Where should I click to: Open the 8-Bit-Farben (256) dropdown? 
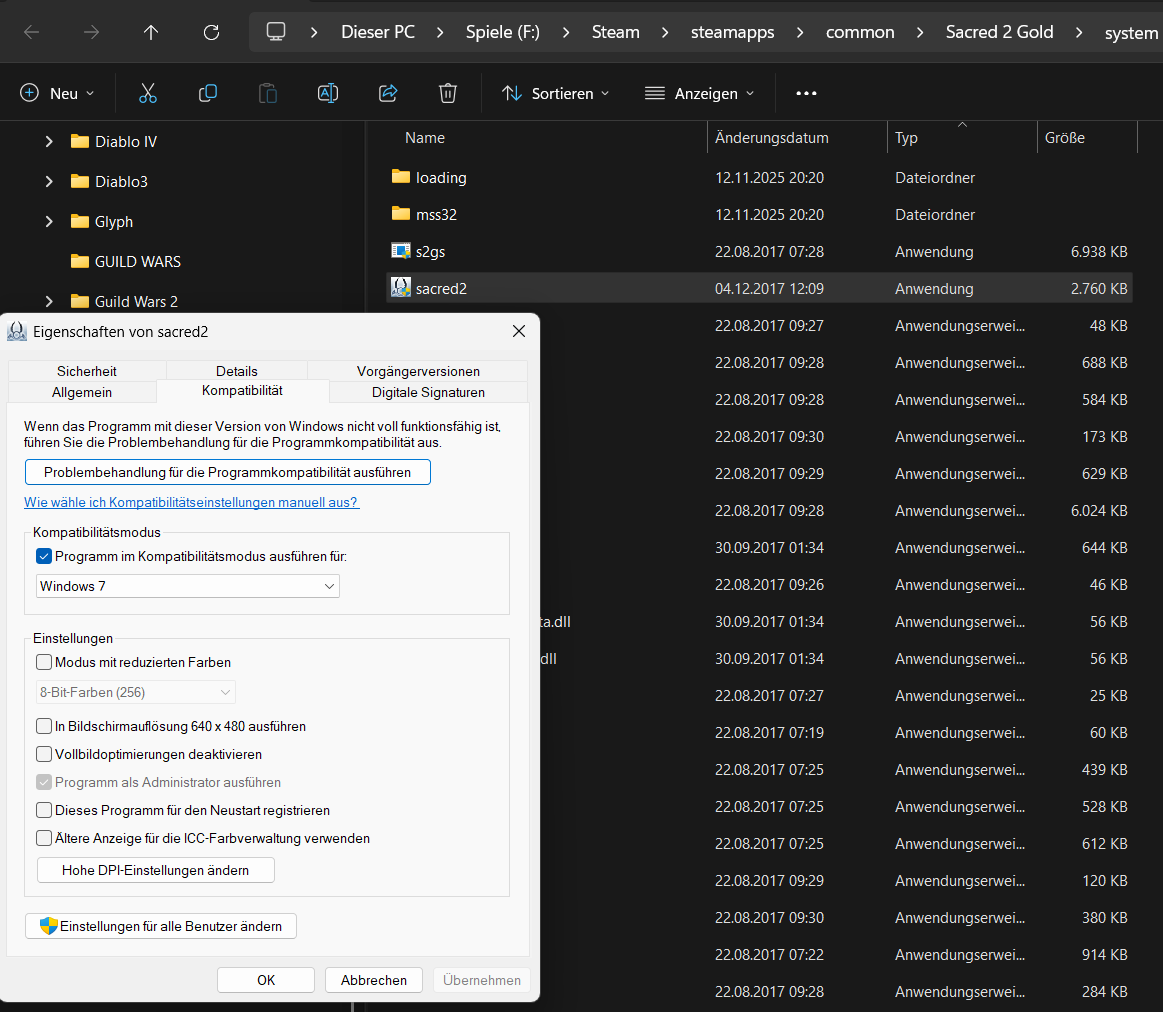tap(136, 692)
